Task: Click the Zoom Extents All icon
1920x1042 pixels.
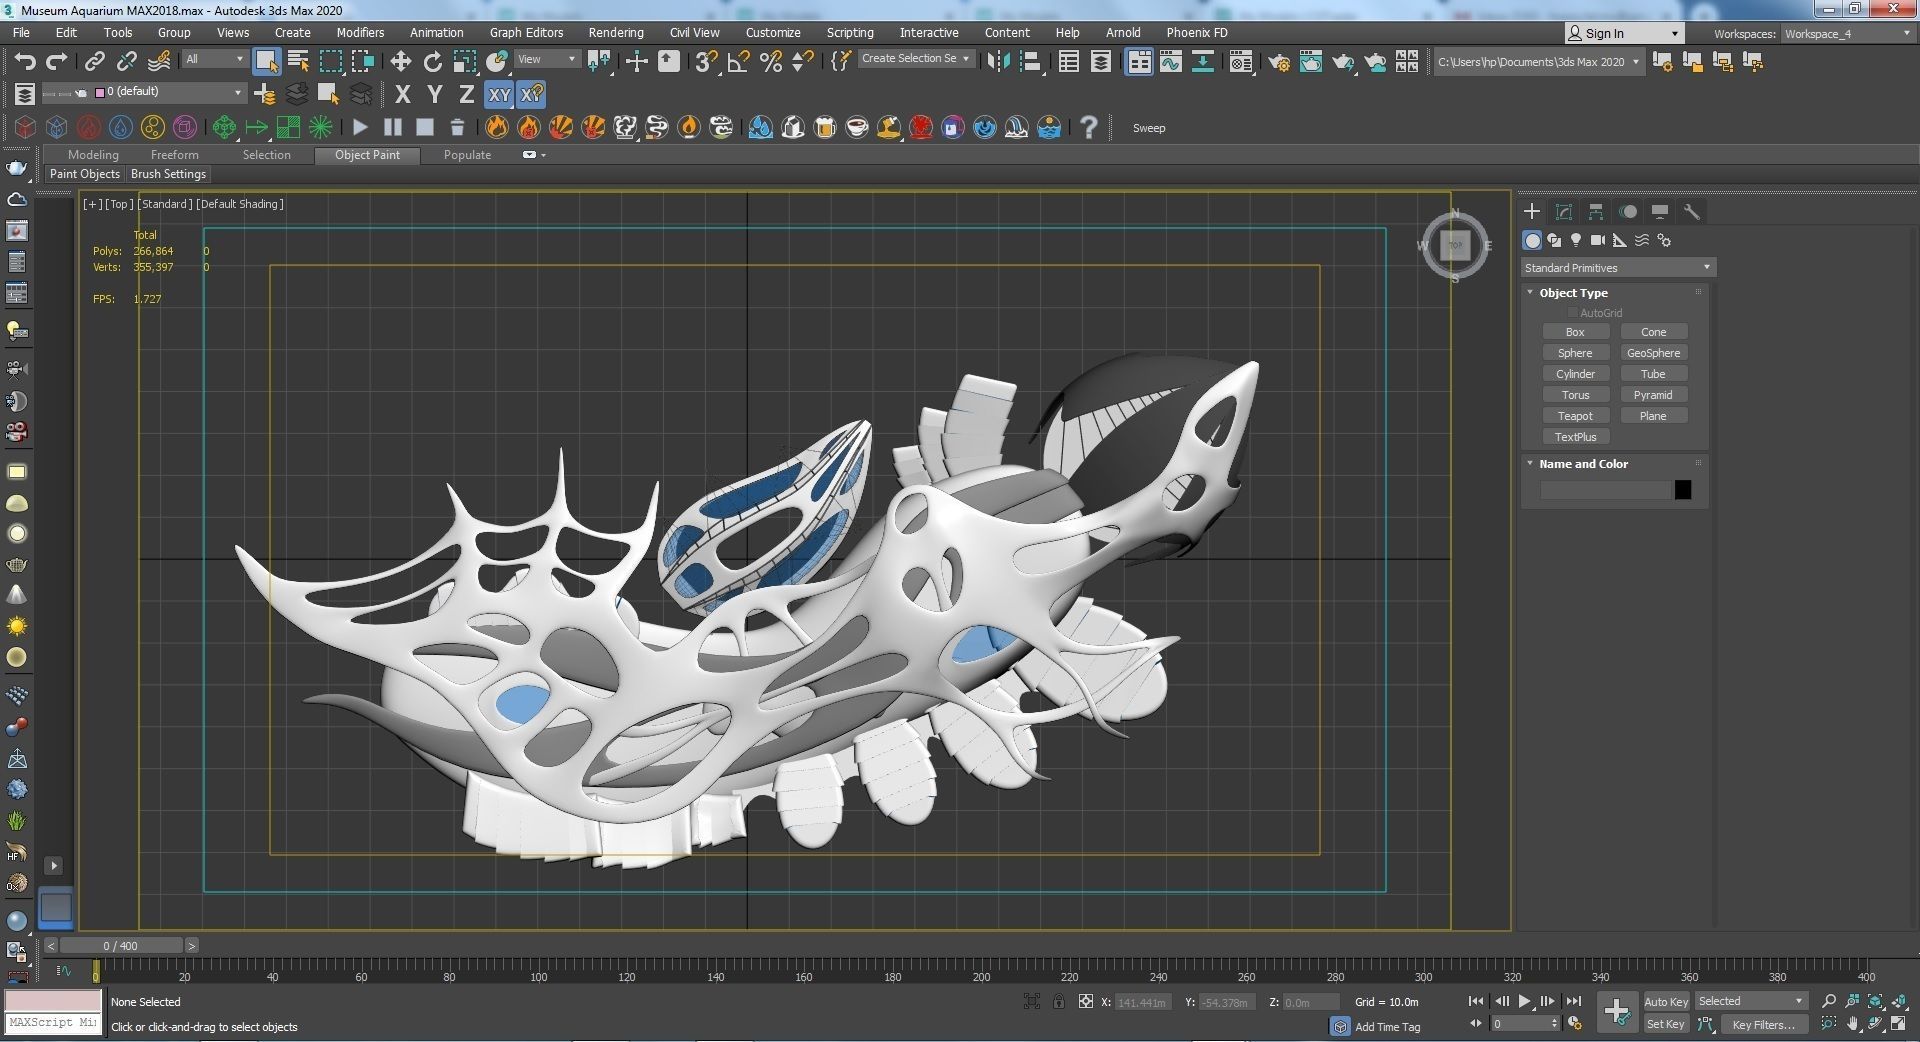Action: pyautogui.click(x=1899, y=1001)
